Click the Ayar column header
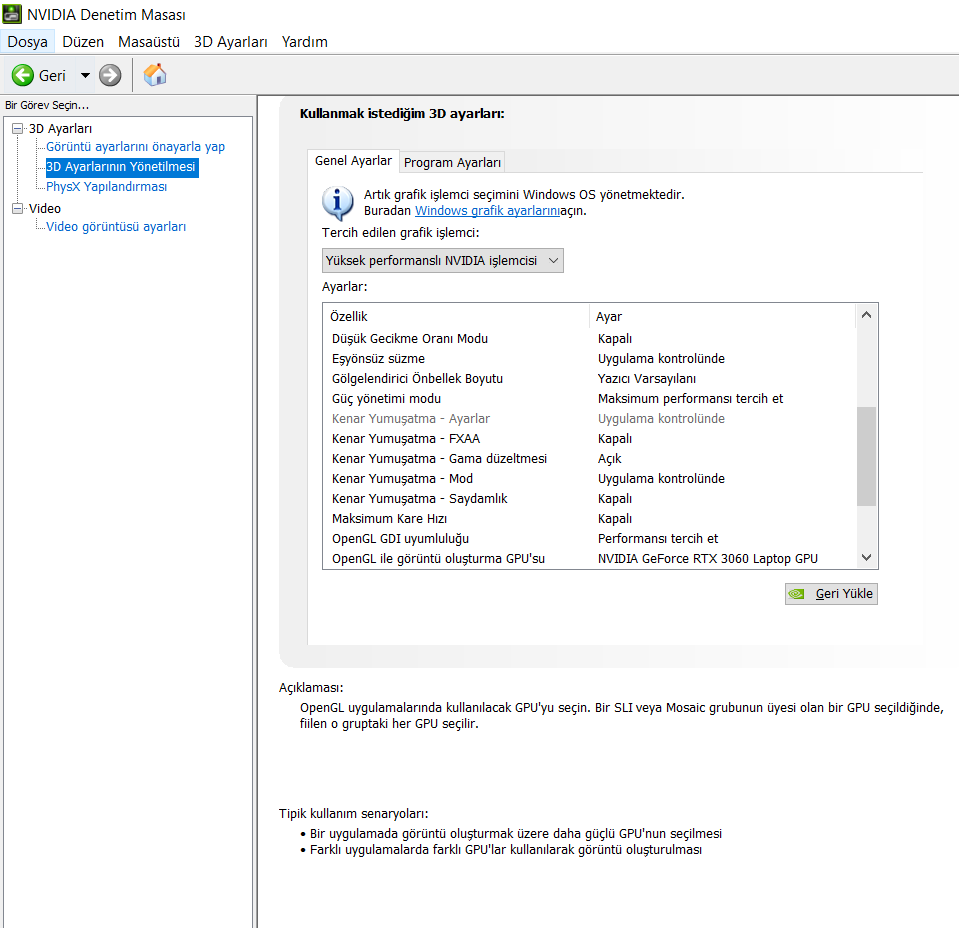959x928 pixels. coord(722,316)
